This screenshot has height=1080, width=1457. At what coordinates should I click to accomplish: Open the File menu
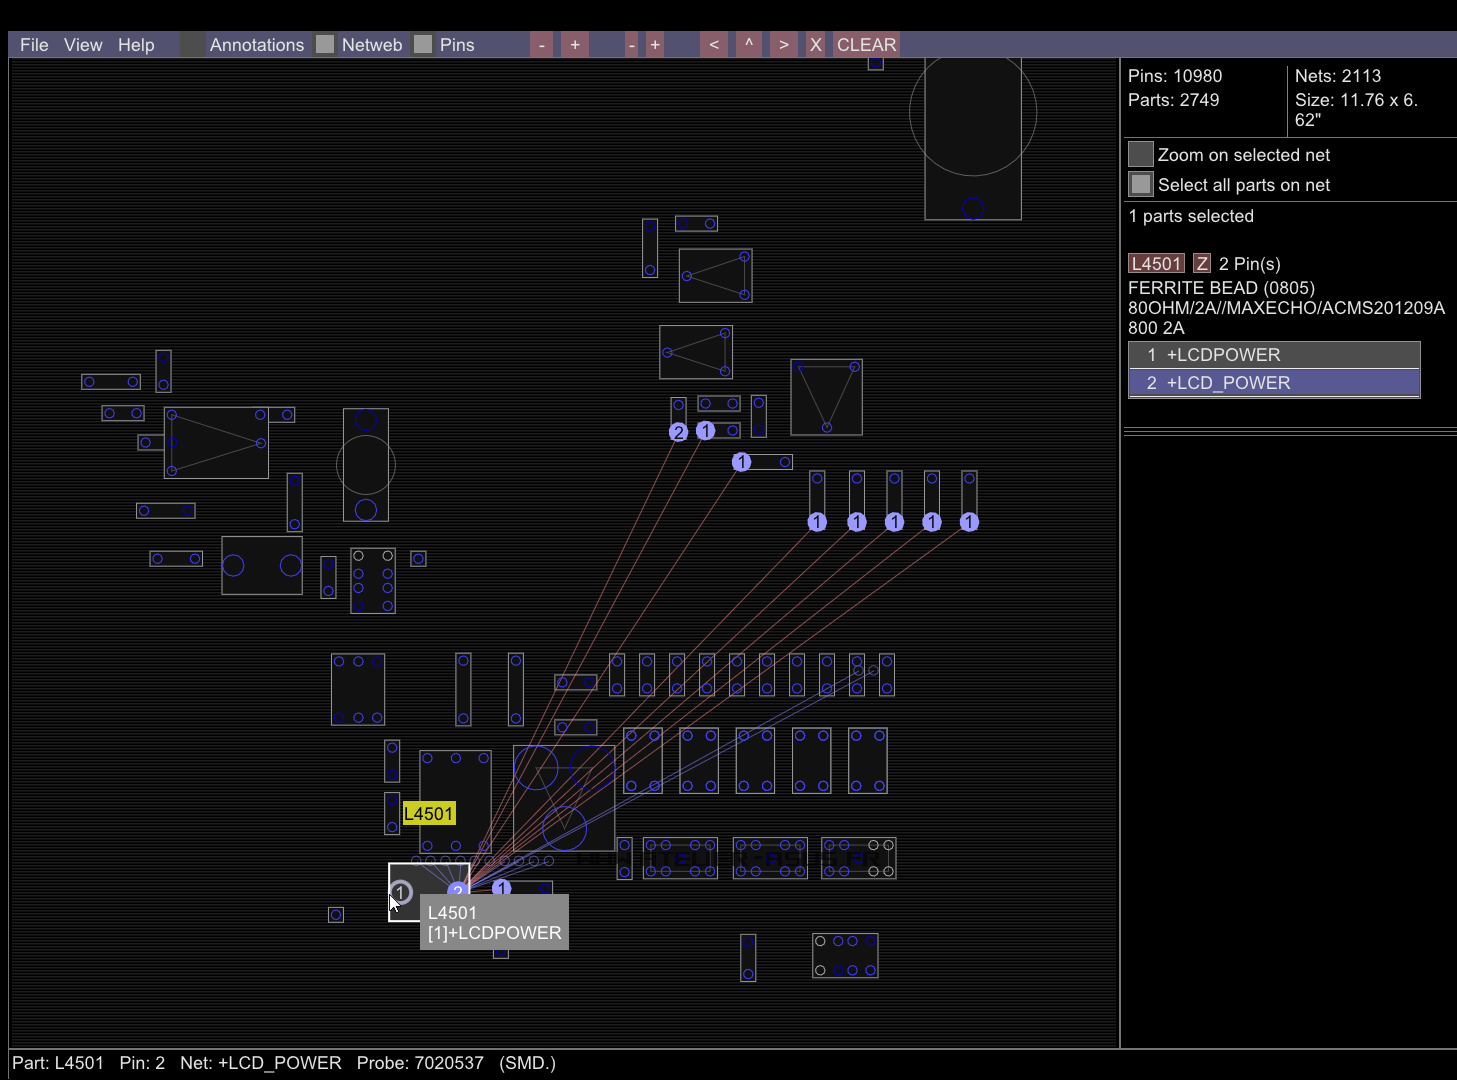34,45
